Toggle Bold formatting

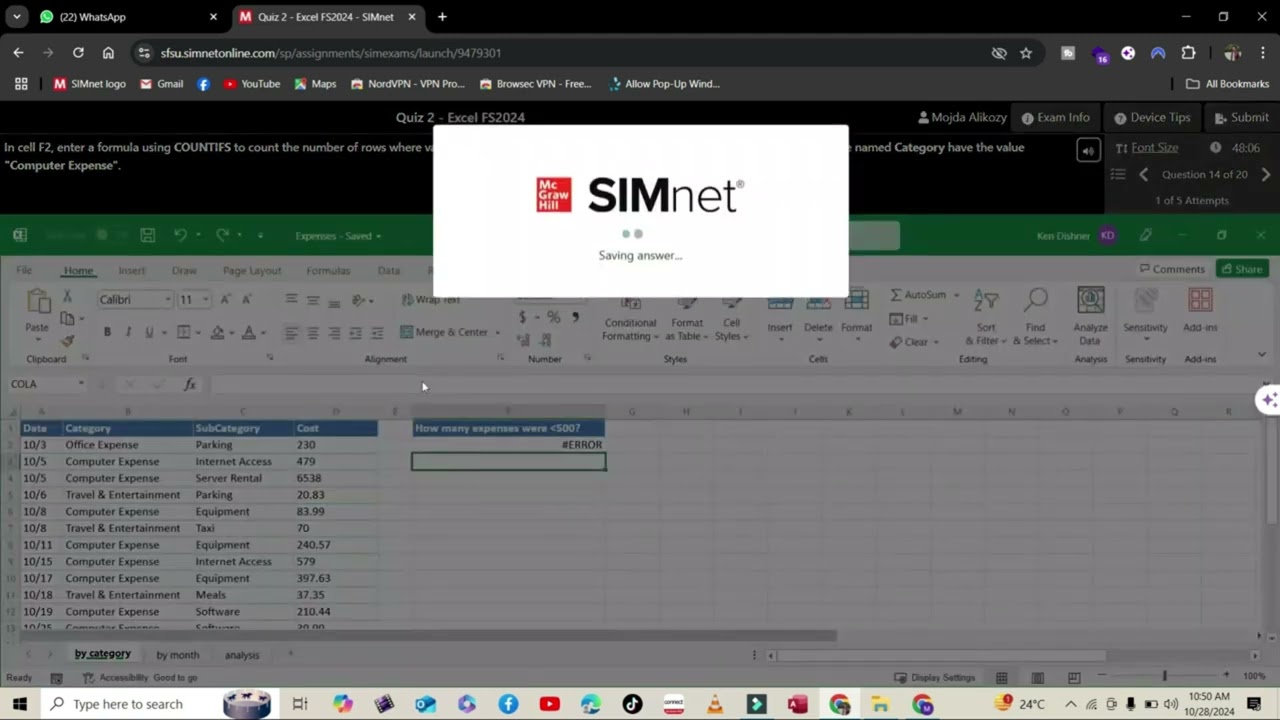tap(107, 332)
